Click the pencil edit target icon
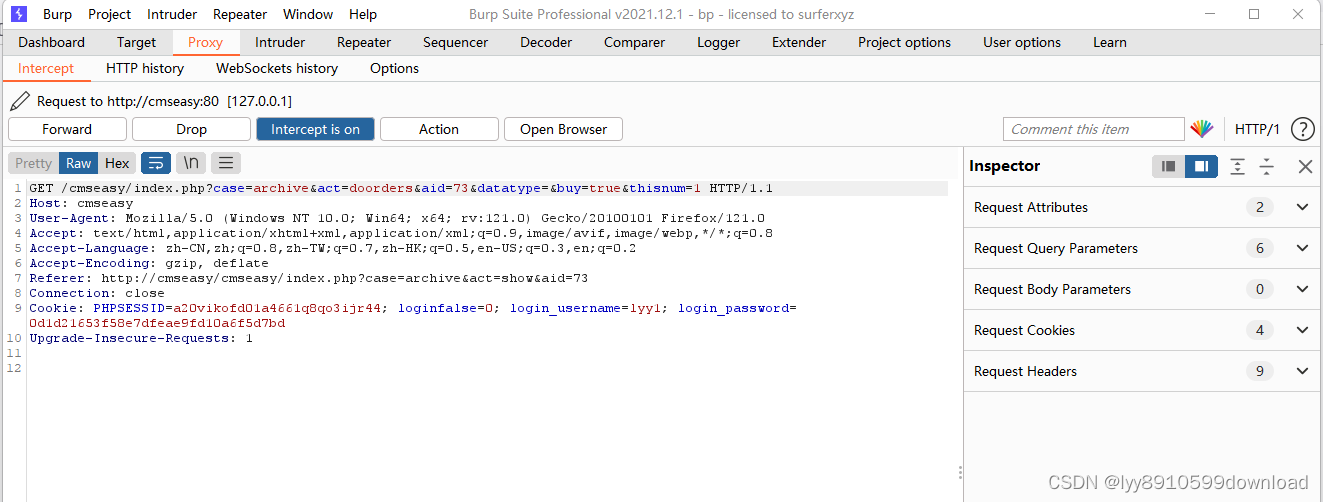The image size is (1323, 502). point(20,101)
